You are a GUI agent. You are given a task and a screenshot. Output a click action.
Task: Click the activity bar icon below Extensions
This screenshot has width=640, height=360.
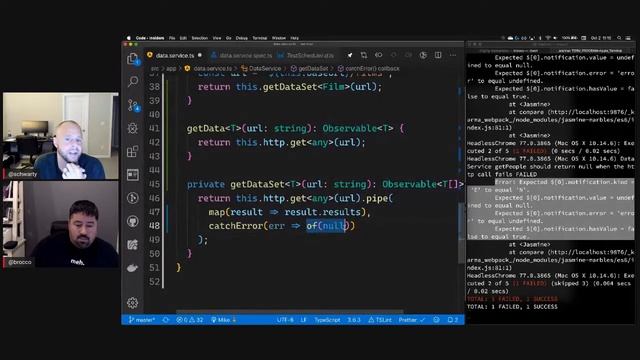[x=133, y=175]
